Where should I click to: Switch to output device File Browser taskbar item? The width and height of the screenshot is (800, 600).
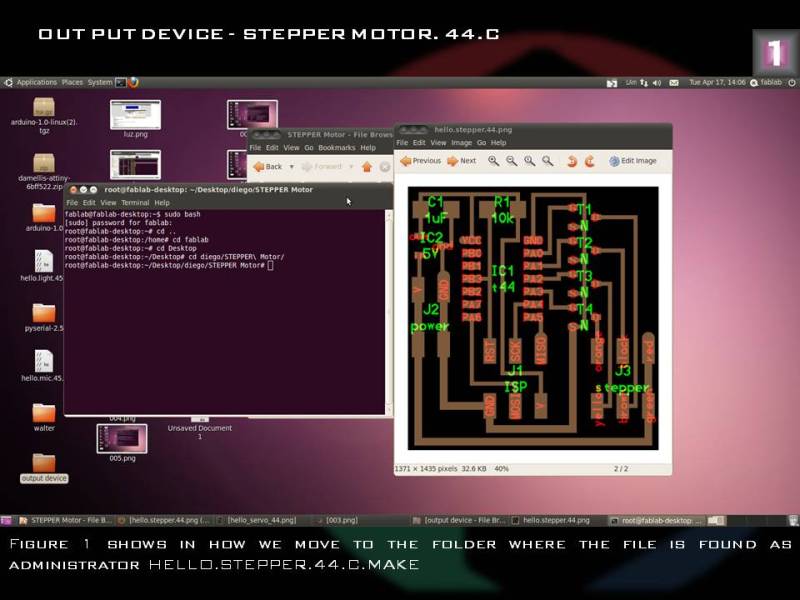(x=458, y=520)
